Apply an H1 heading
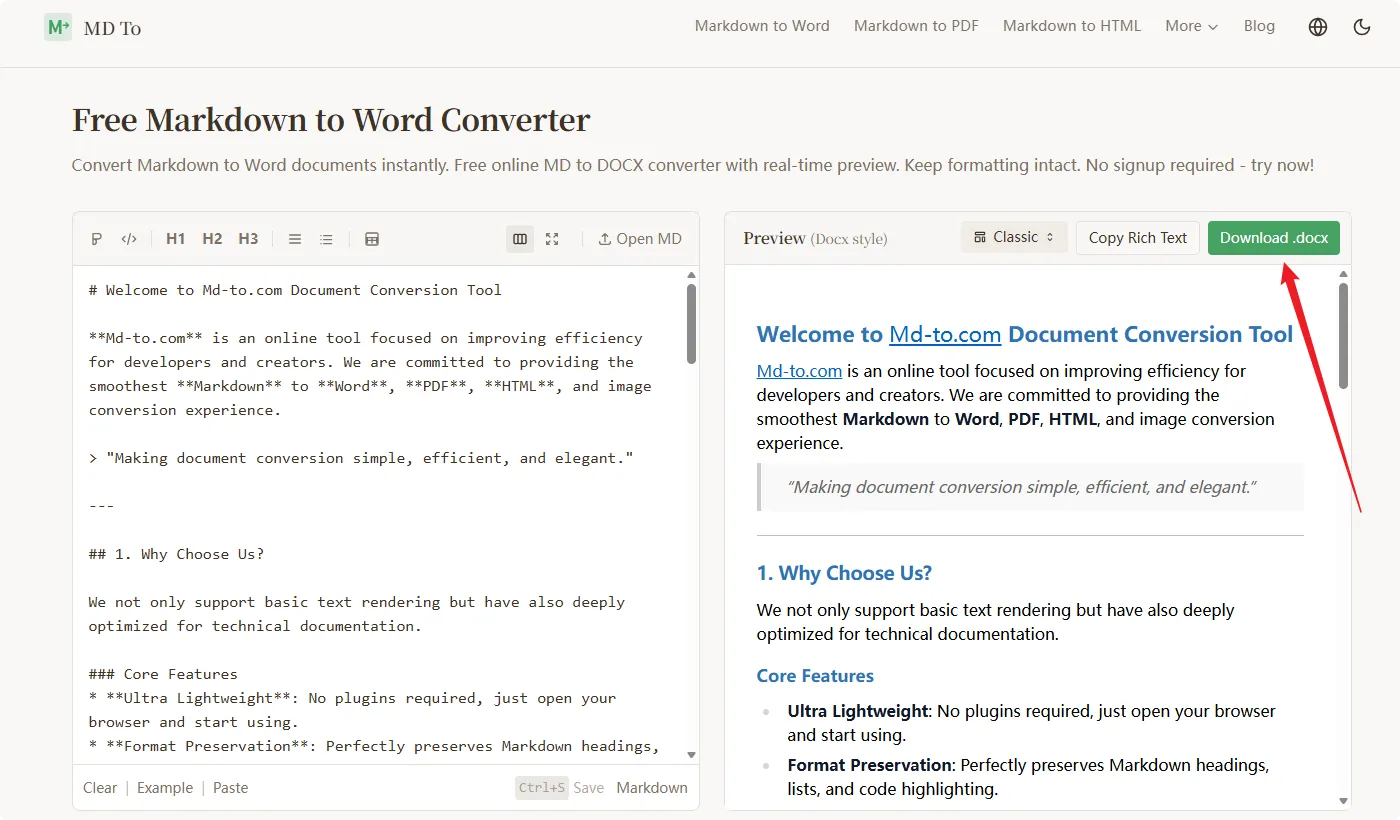 point(175,238)
